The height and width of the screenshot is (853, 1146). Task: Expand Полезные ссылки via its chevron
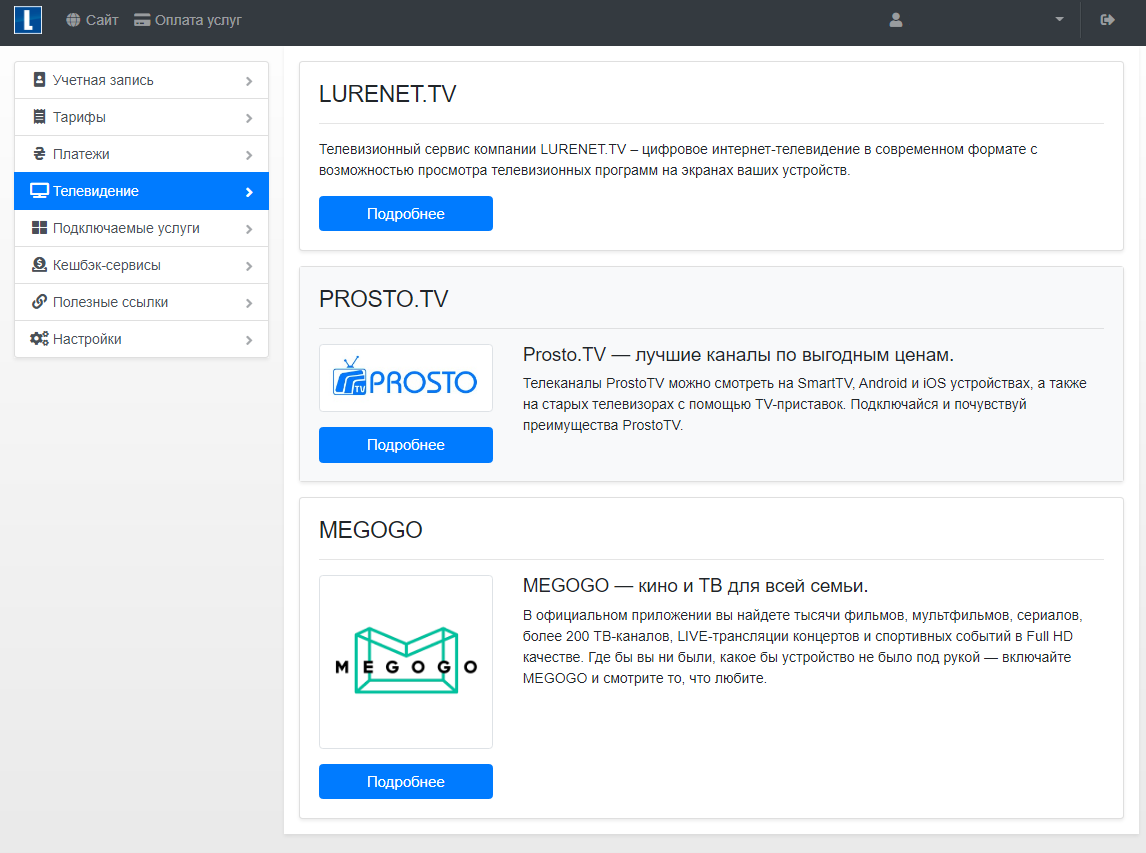pyautogui.click(x=249, y=303)
